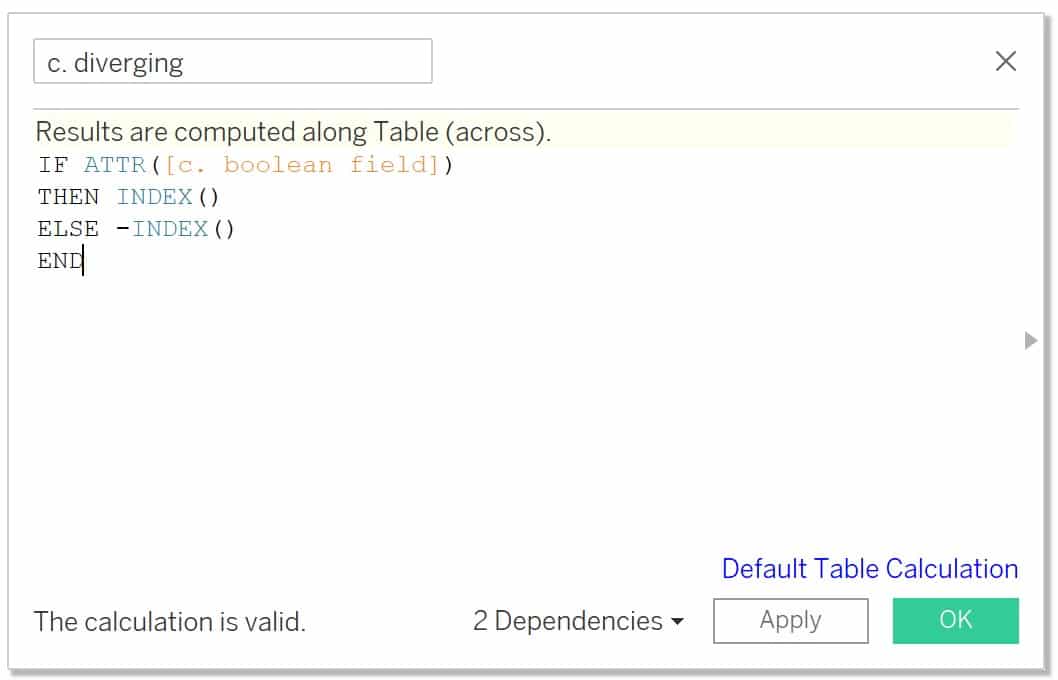Click the END keyword
The image size is (1058, 680).
[x=60, y=260]
